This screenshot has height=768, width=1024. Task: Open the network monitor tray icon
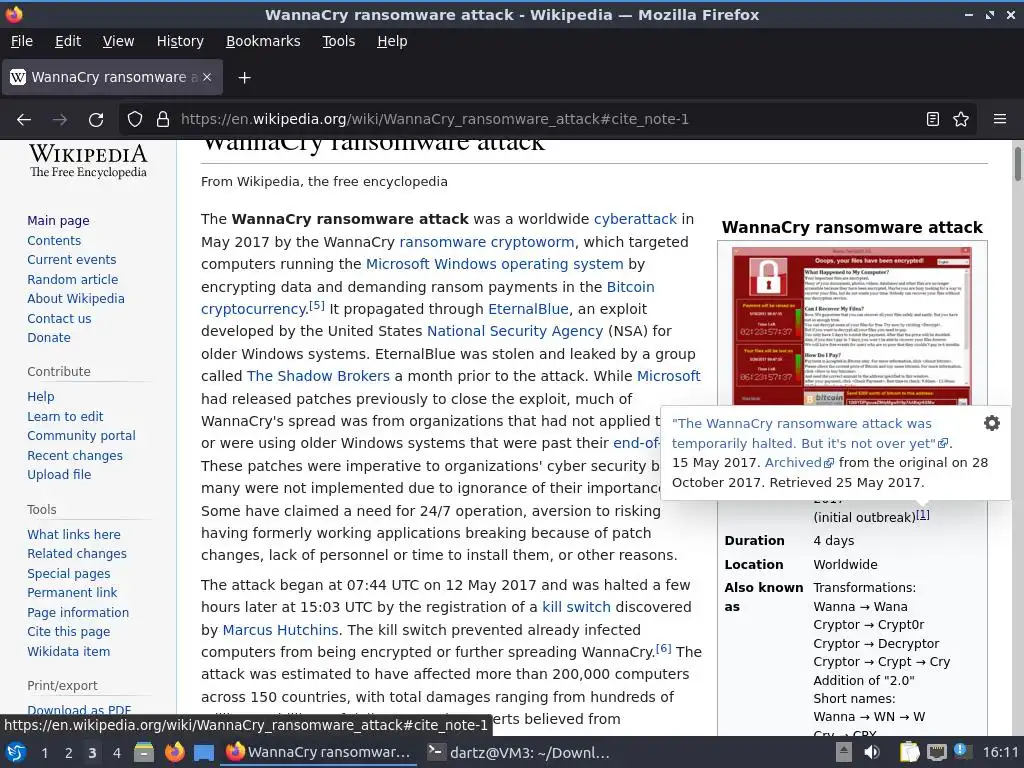pyautogui.click(x=936, y=752)
